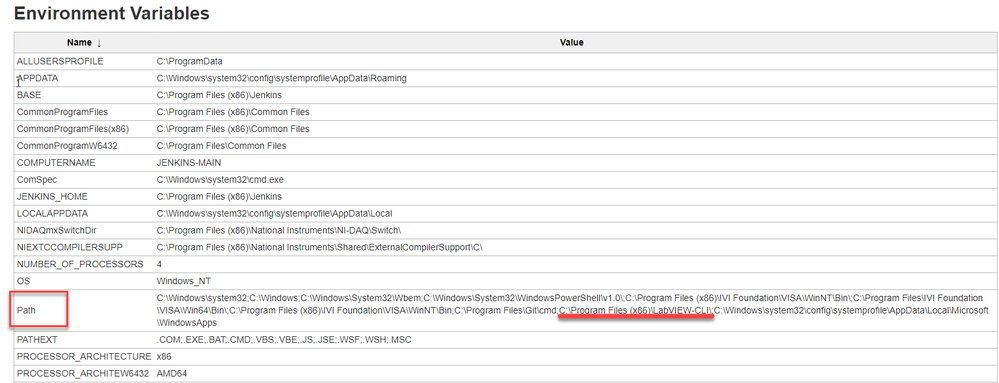Select the NIEXTCCOMPILERSUPP variable name
This screenshot has width=999, height=383.
click(69, 247)
